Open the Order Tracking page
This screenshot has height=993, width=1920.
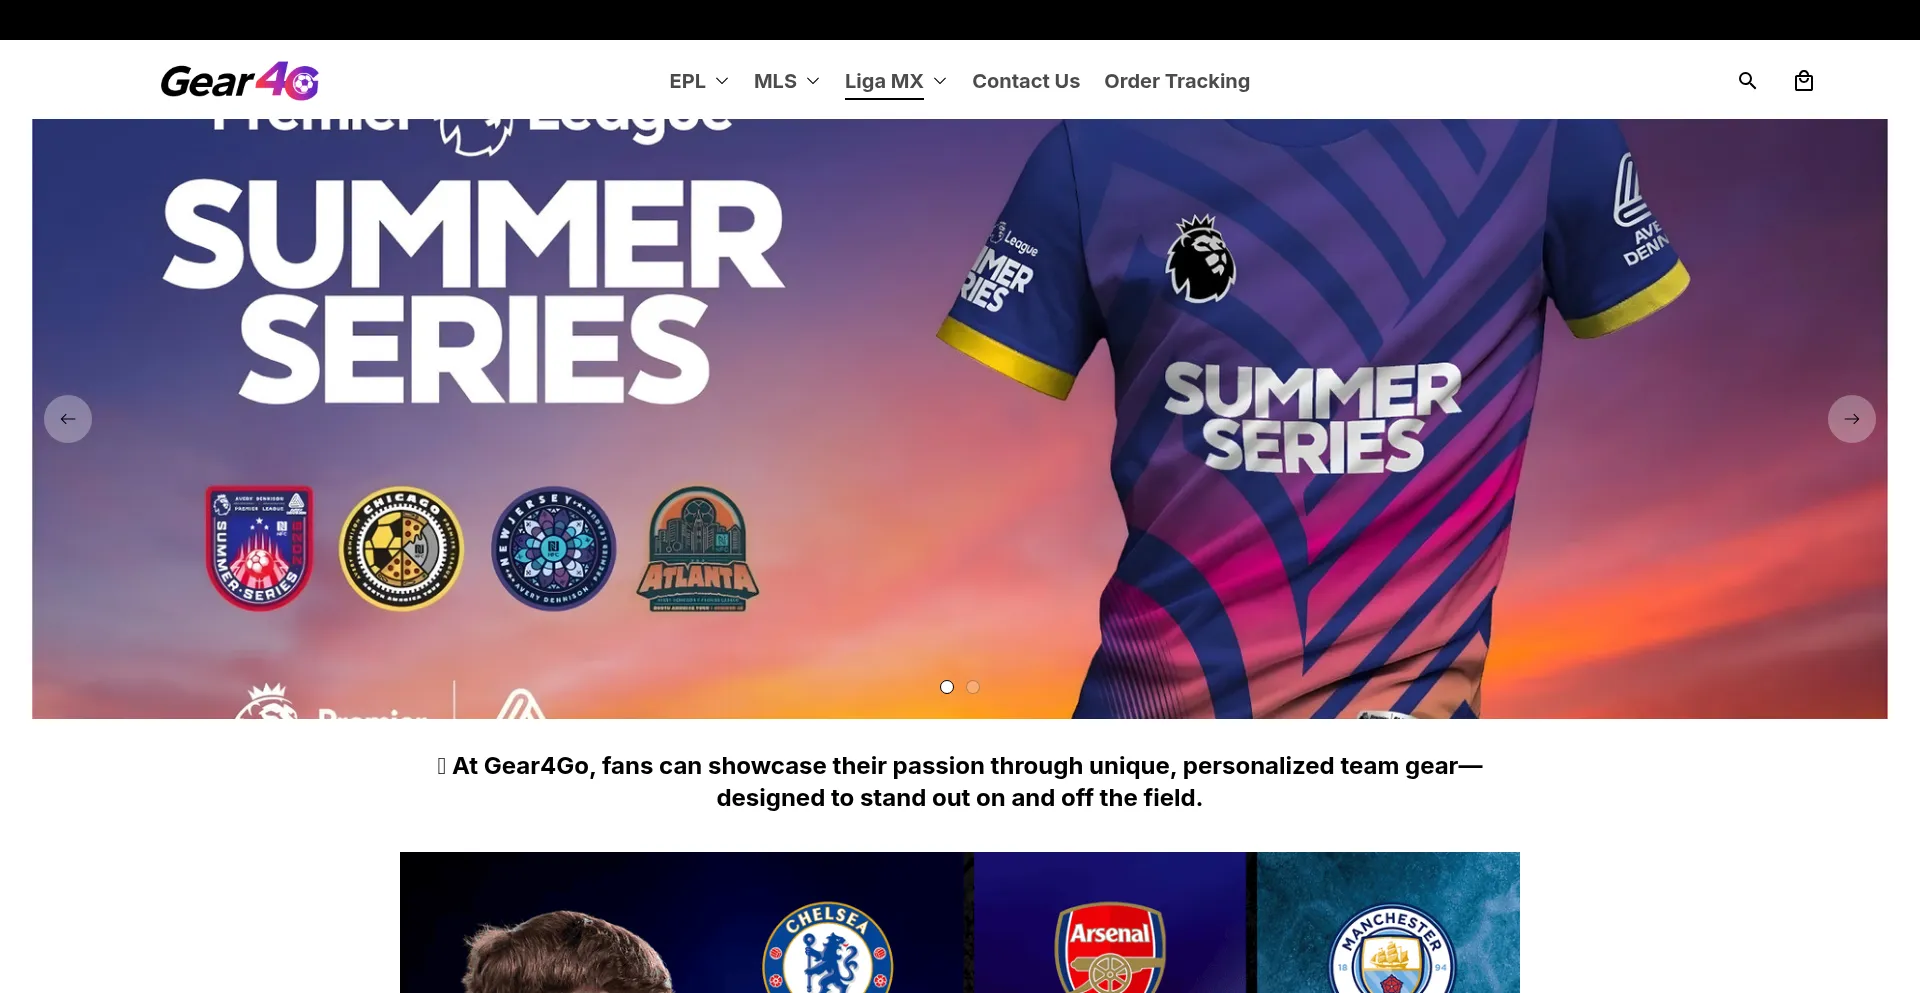coord(1177,81)
